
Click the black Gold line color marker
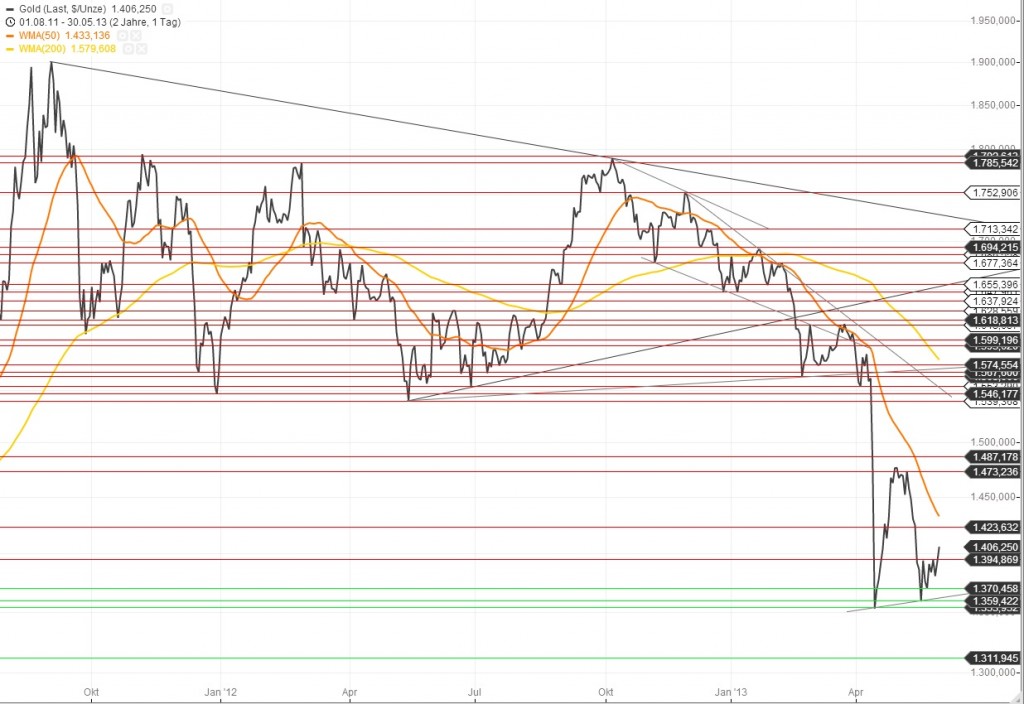click(10, 7)
